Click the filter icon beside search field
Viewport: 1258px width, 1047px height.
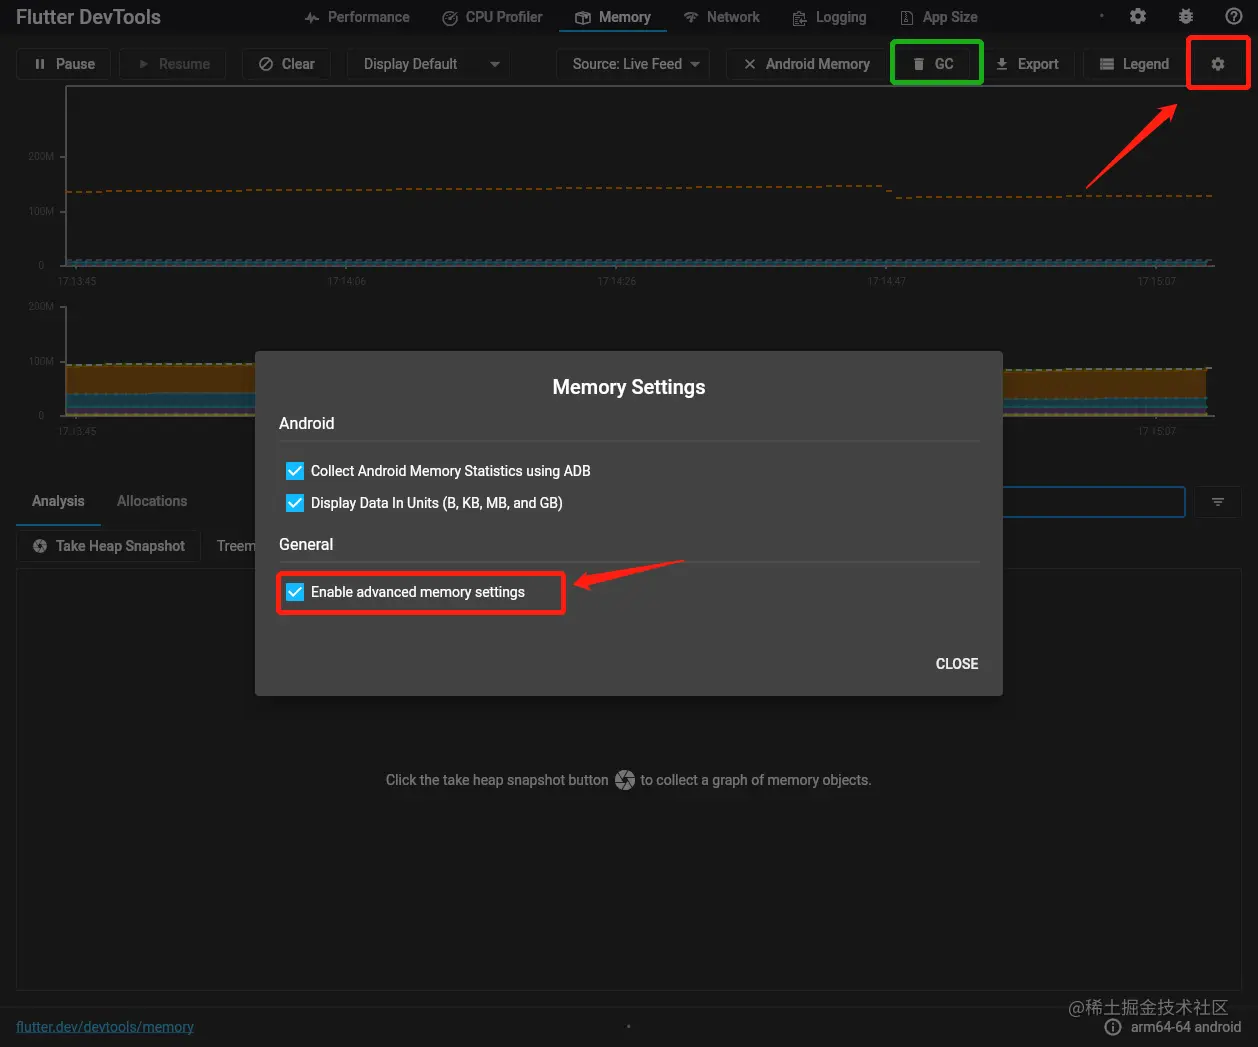click(x=1218, y=502)
